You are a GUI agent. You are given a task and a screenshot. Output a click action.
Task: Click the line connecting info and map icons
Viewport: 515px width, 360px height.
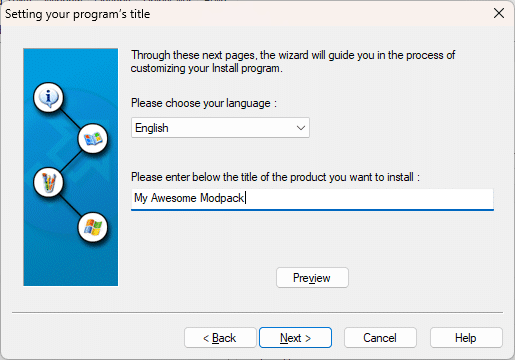71,118
